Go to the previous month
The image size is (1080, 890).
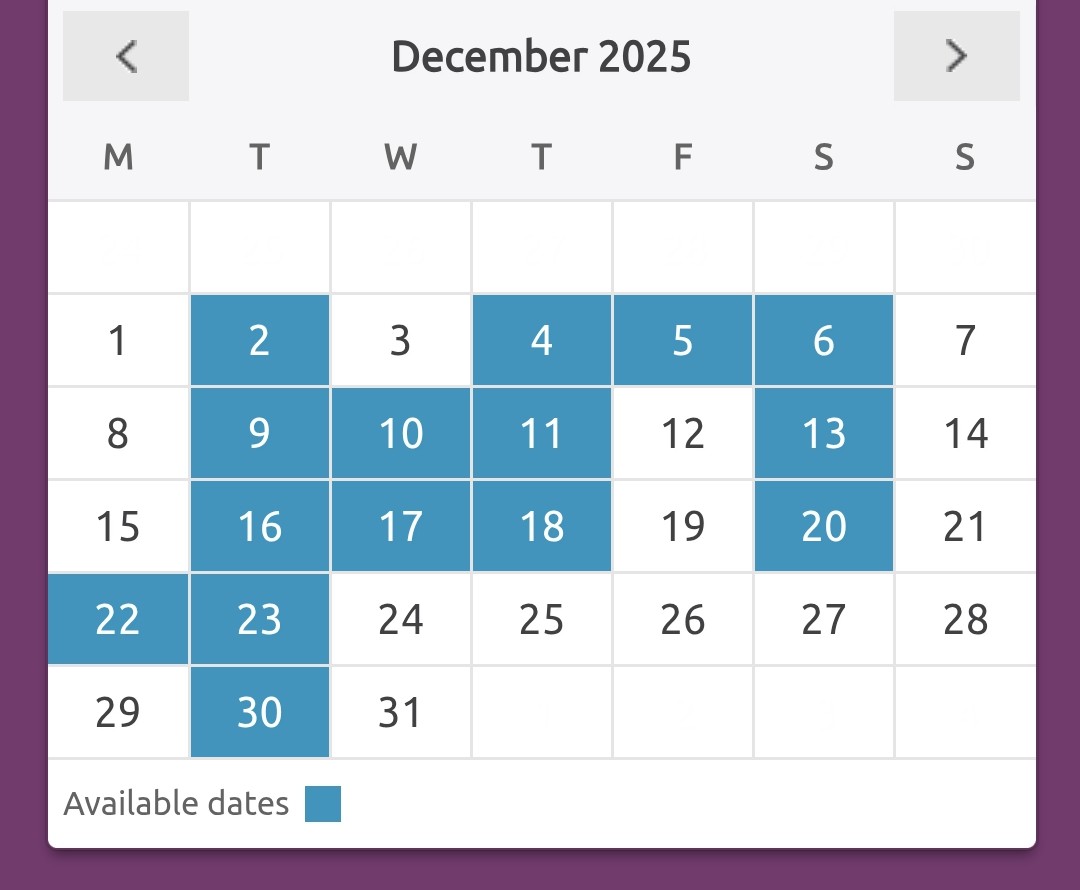point(126,56)
